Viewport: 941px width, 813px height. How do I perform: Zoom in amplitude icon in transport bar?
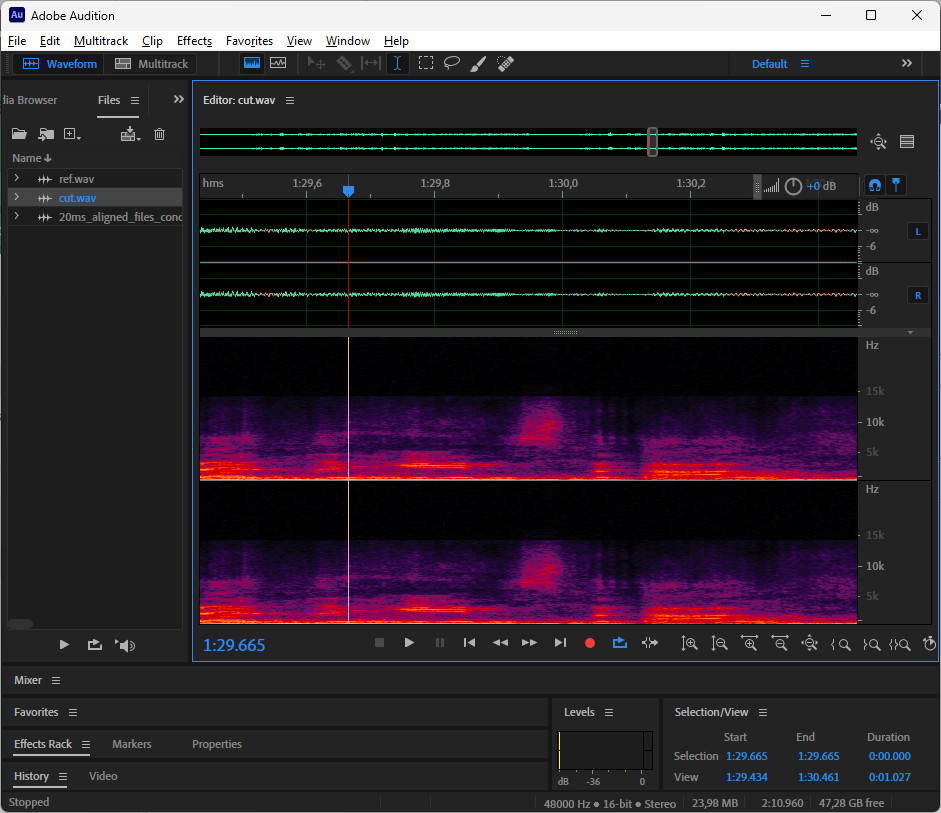689,644
